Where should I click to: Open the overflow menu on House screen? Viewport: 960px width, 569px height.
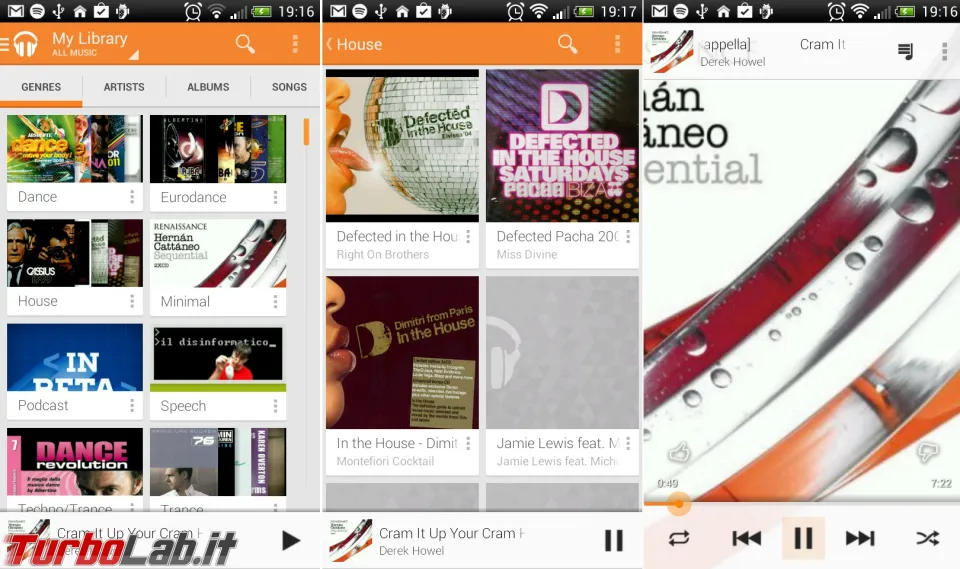617,43
